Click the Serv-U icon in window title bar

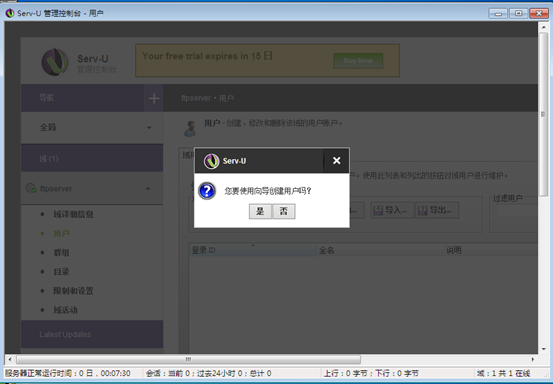10,13
